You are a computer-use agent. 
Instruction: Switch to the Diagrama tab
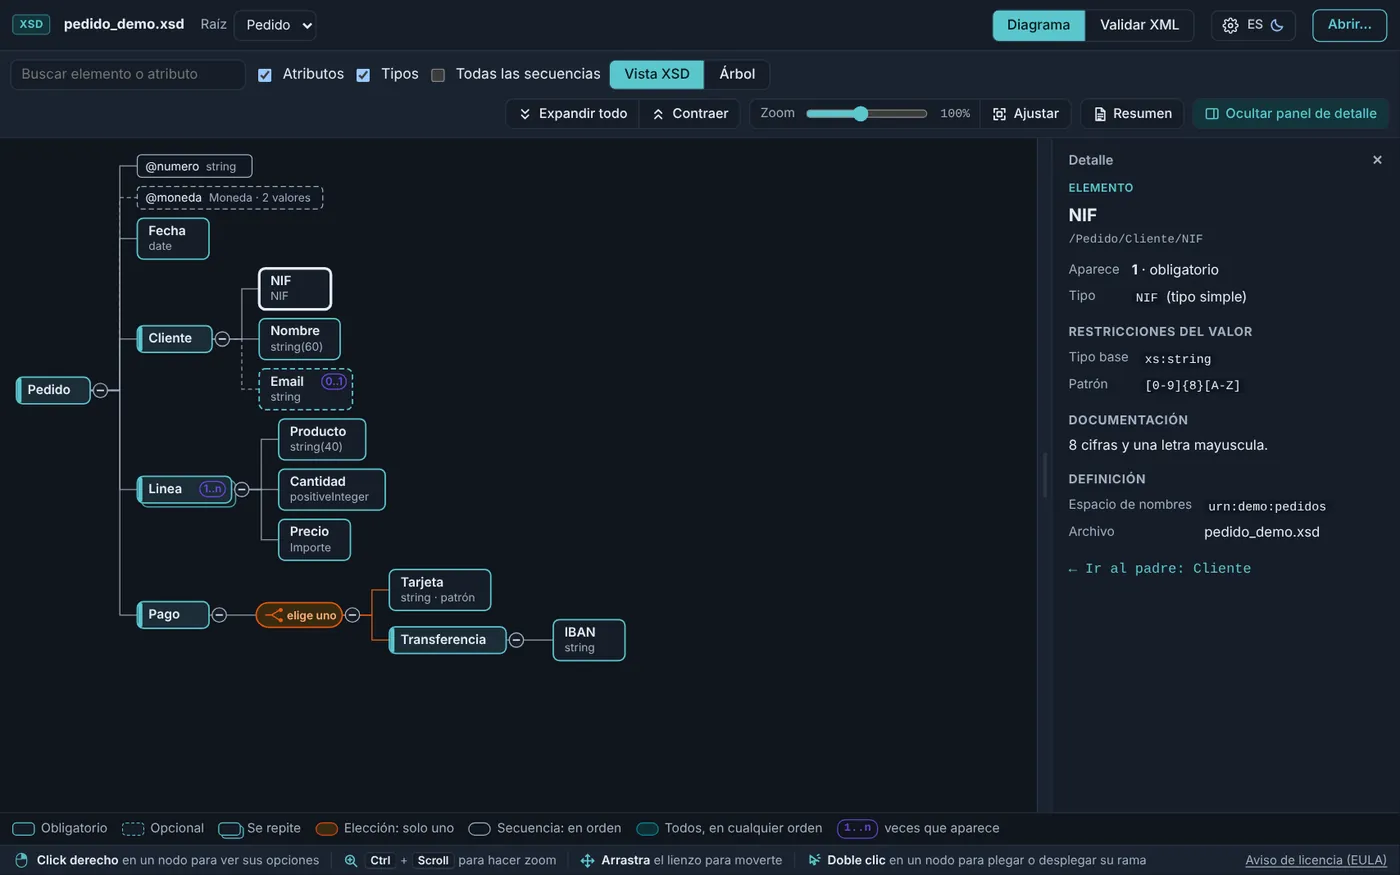(1038, 25)
